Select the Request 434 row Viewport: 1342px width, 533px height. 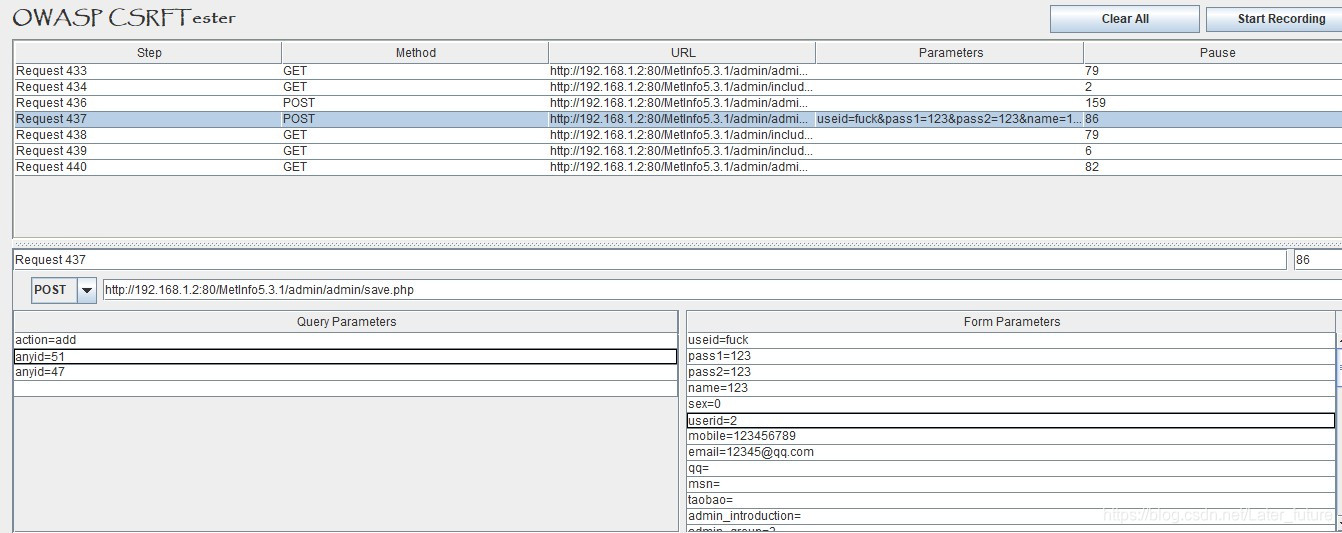pyautogui.click(x=678, y=87)
